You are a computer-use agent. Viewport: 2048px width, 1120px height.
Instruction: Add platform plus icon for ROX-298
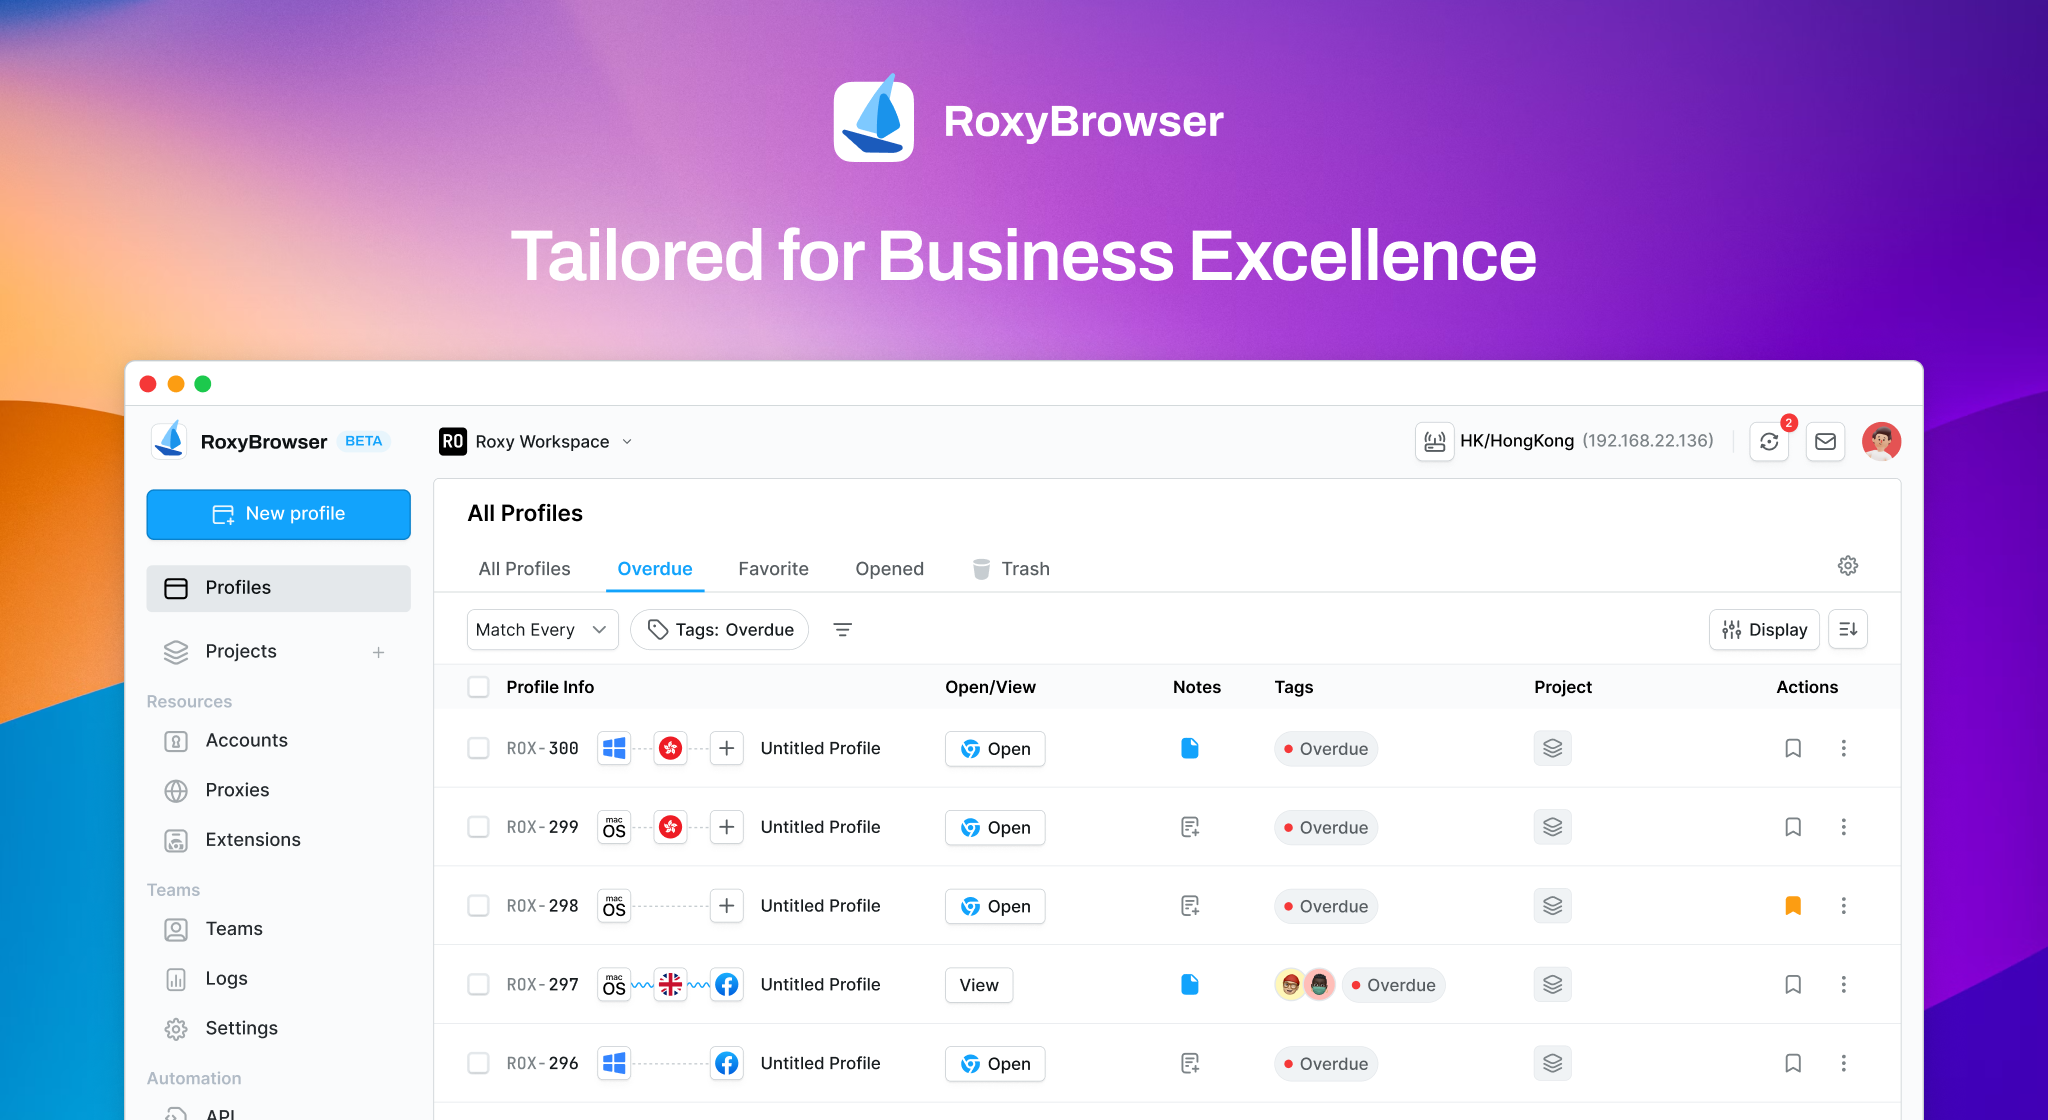coord(727,906)
